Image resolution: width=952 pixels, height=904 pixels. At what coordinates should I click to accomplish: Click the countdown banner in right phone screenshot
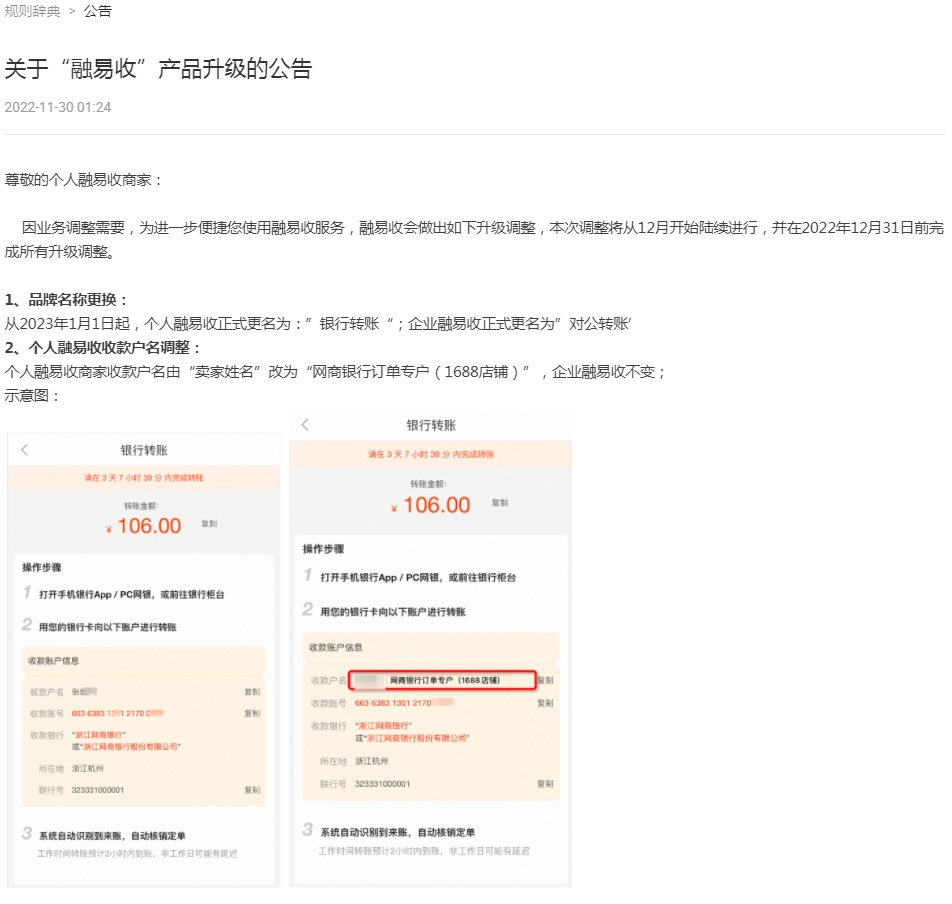[430, 454]
